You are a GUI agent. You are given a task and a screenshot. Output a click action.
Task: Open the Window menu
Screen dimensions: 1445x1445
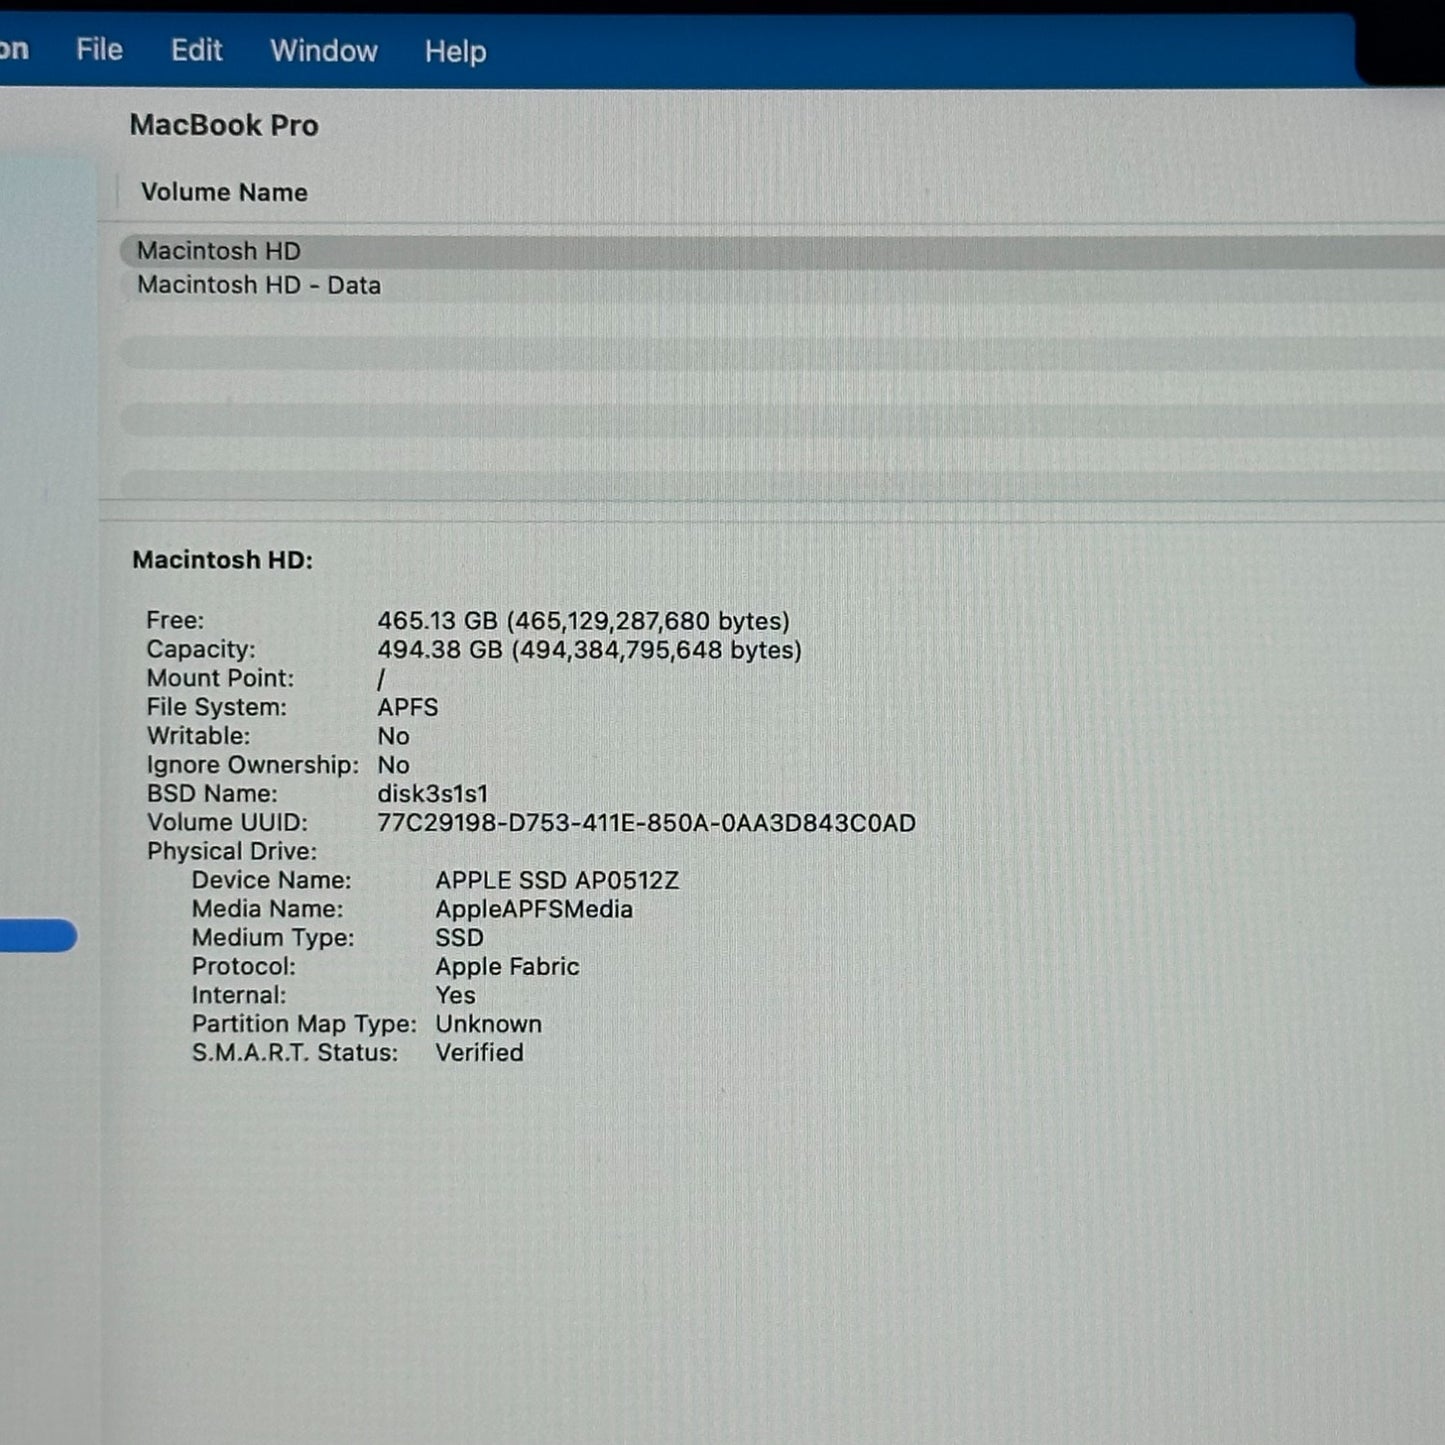(323, 51)
